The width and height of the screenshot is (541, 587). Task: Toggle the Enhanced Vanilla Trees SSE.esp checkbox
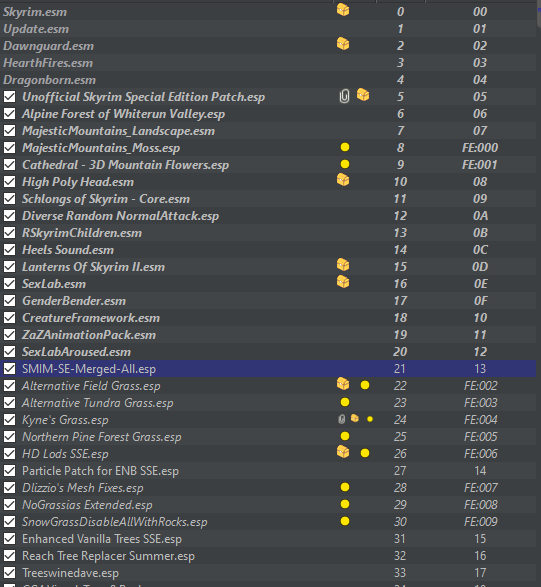(x=10, y=539)
